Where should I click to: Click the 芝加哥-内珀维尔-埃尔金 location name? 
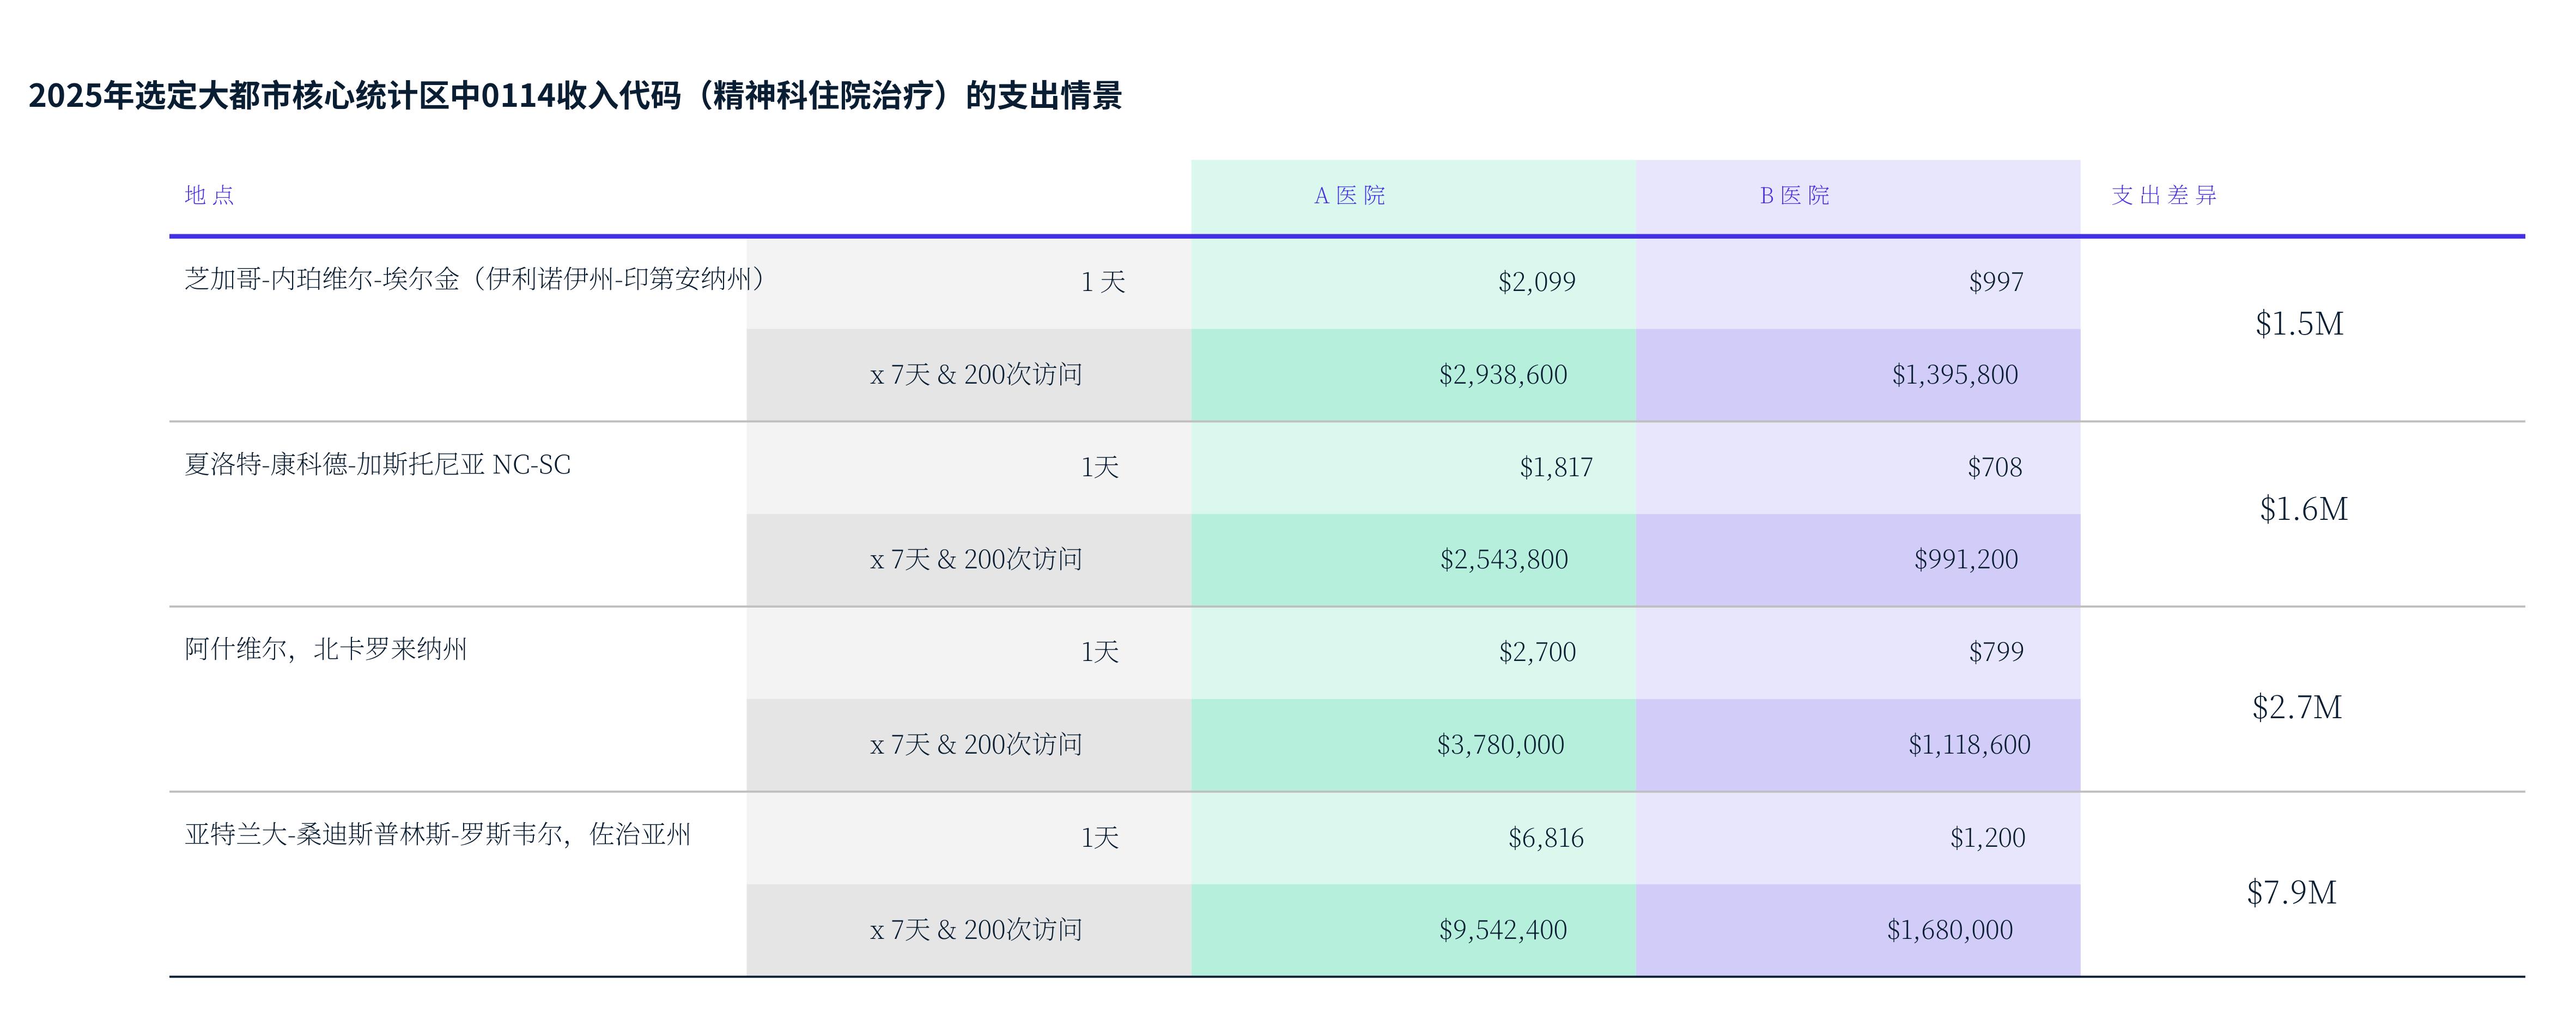tap(475, 279)
